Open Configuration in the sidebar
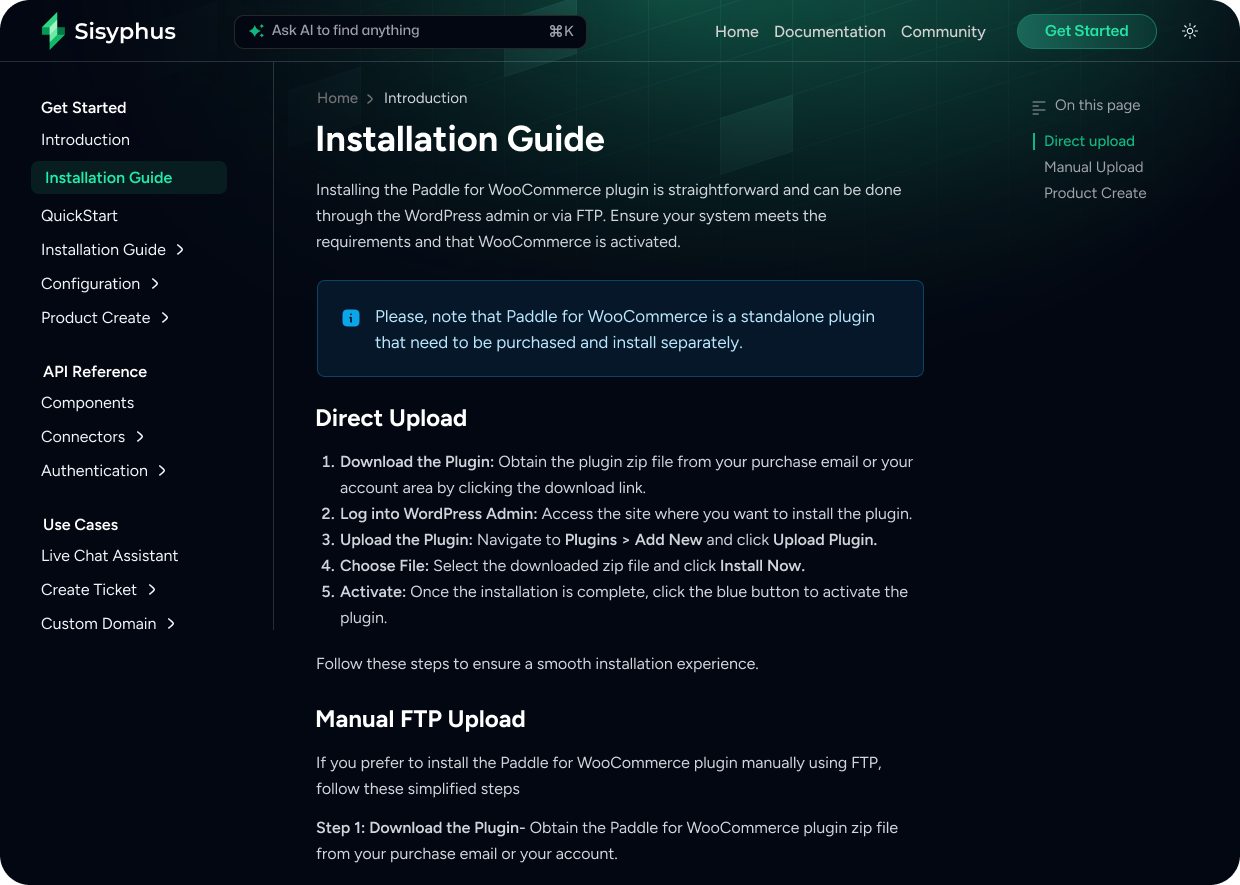Screen dimensions: 1240x885 pyautogui.click(x=90, y=284)
